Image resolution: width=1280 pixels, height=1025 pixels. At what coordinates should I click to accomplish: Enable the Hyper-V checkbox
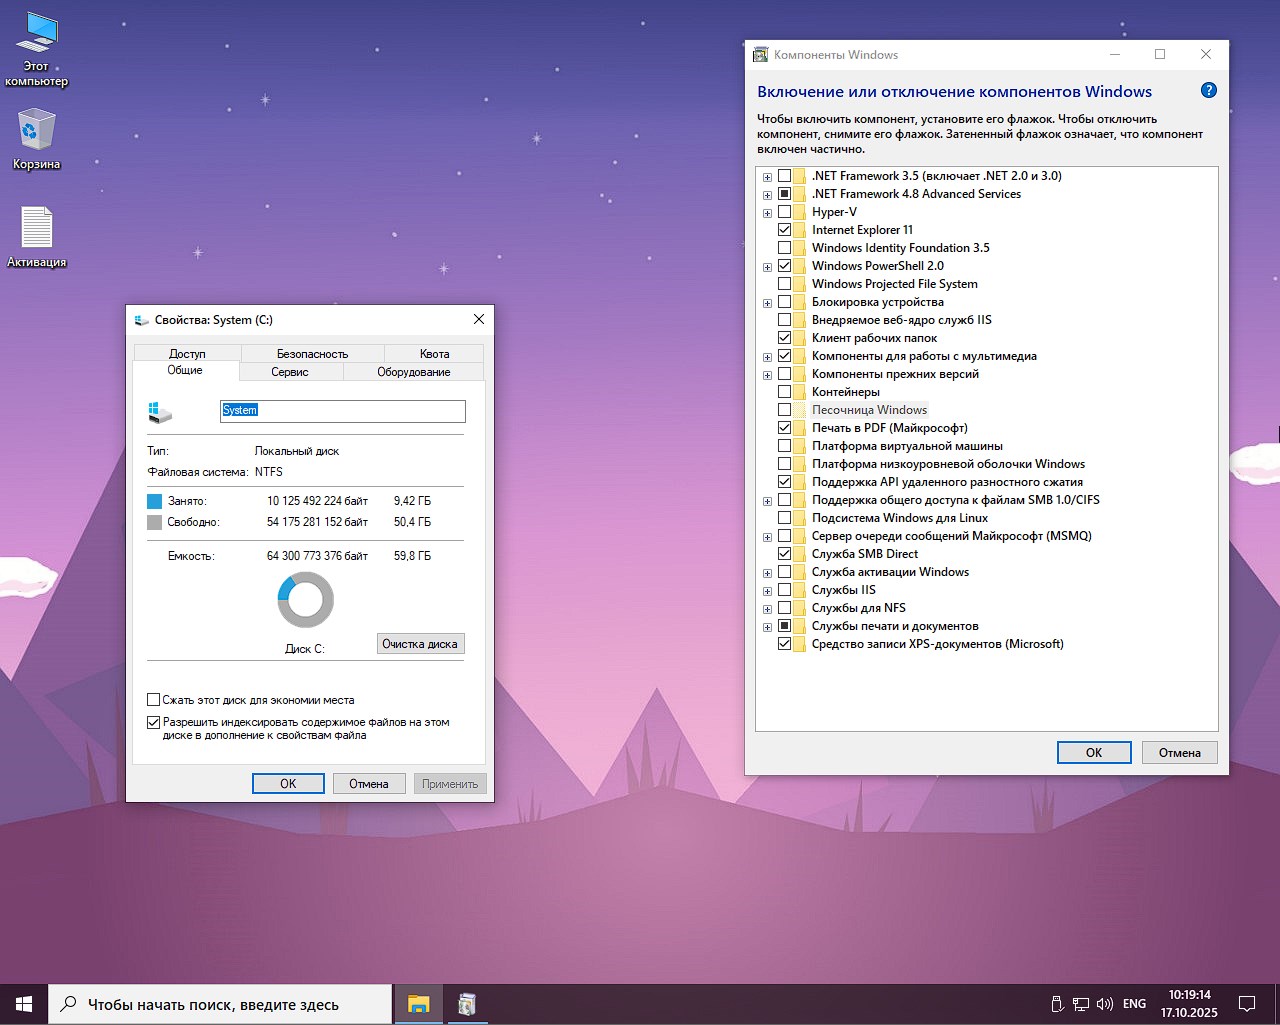785,212
